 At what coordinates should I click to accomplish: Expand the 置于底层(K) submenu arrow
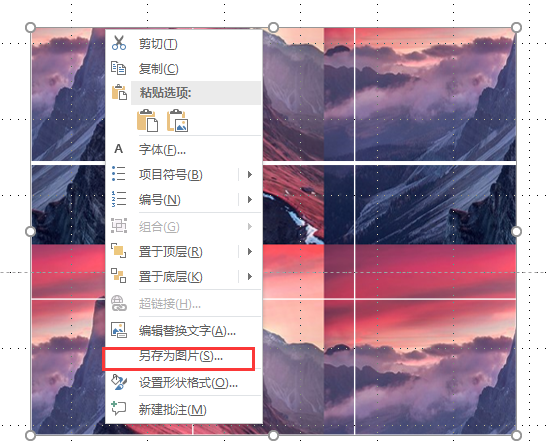pyautogui.click(x=250, y=277)
